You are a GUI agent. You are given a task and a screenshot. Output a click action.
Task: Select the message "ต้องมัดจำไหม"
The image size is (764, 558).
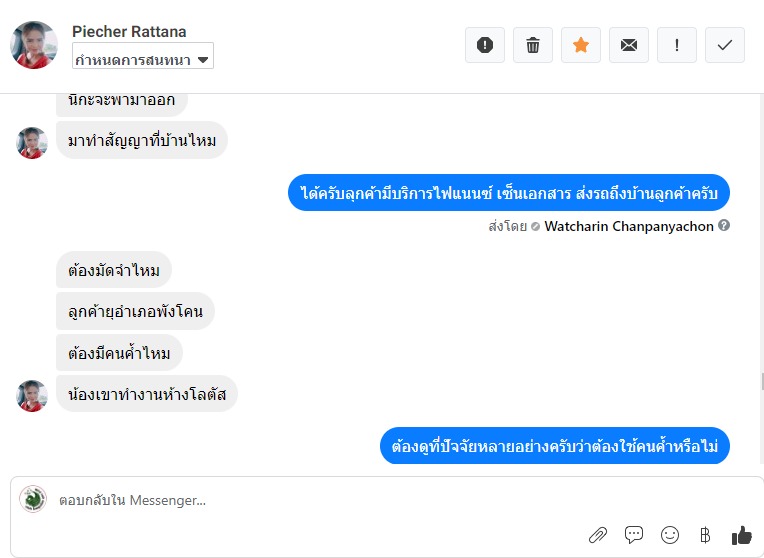pyautogui.click(x=114, y=270)
